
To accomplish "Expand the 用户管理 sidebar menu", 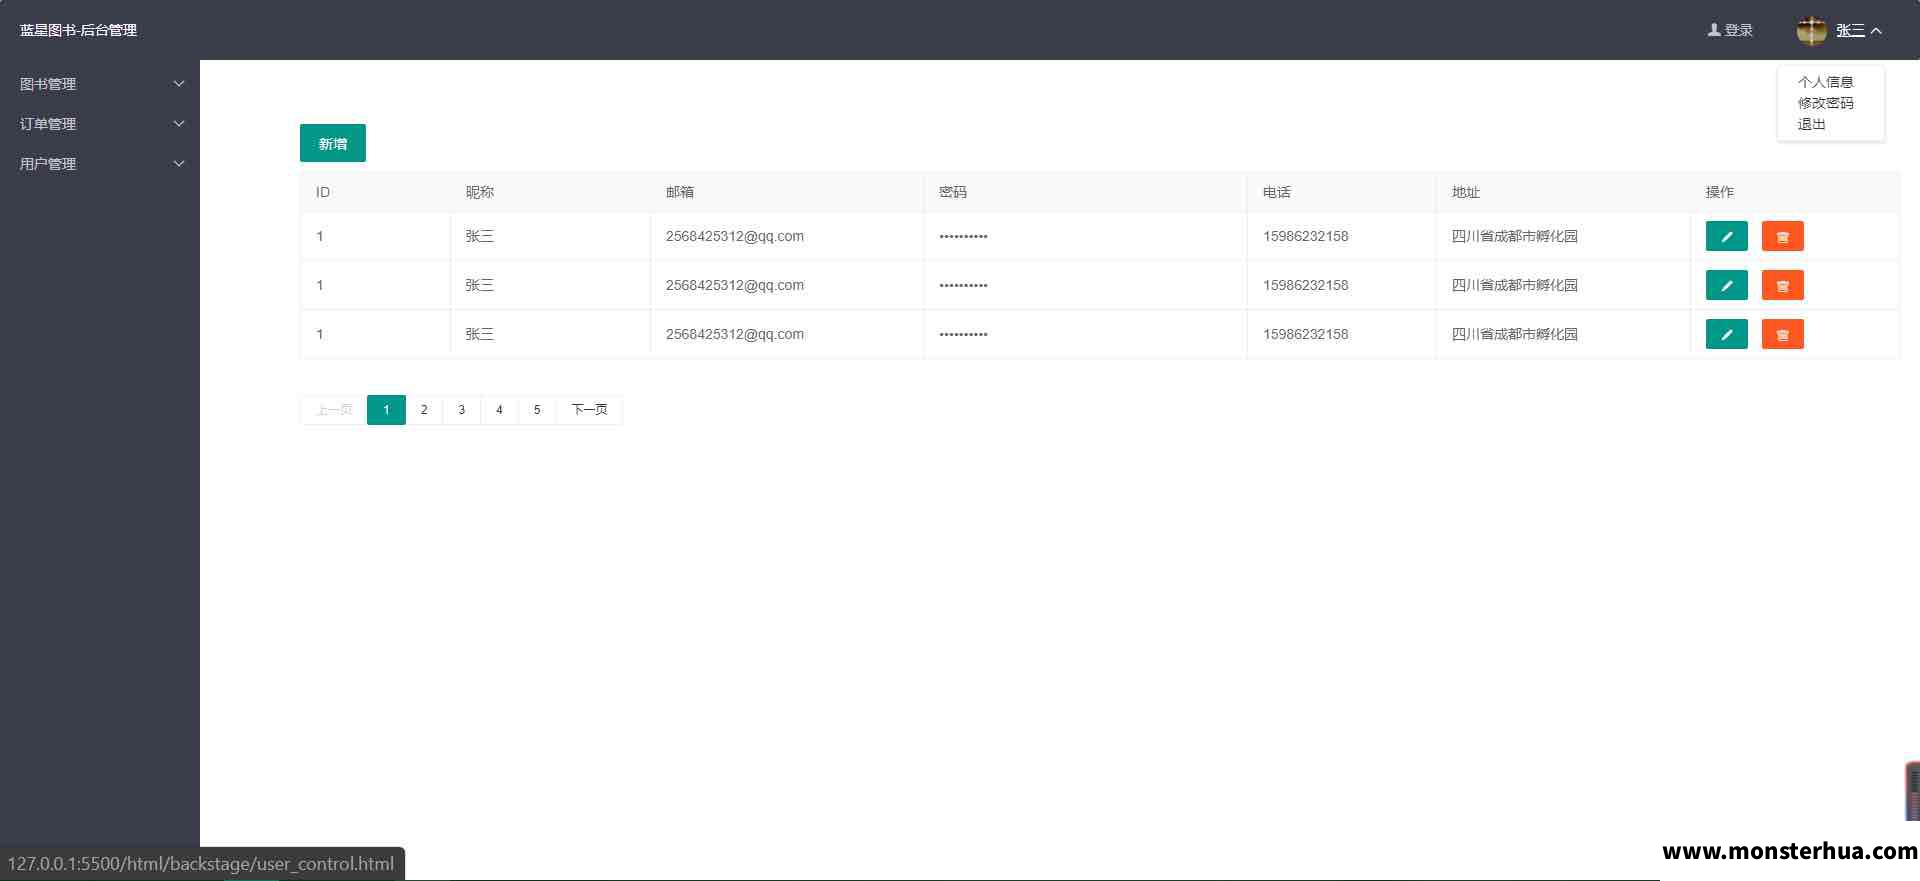I will click(100, 164).
